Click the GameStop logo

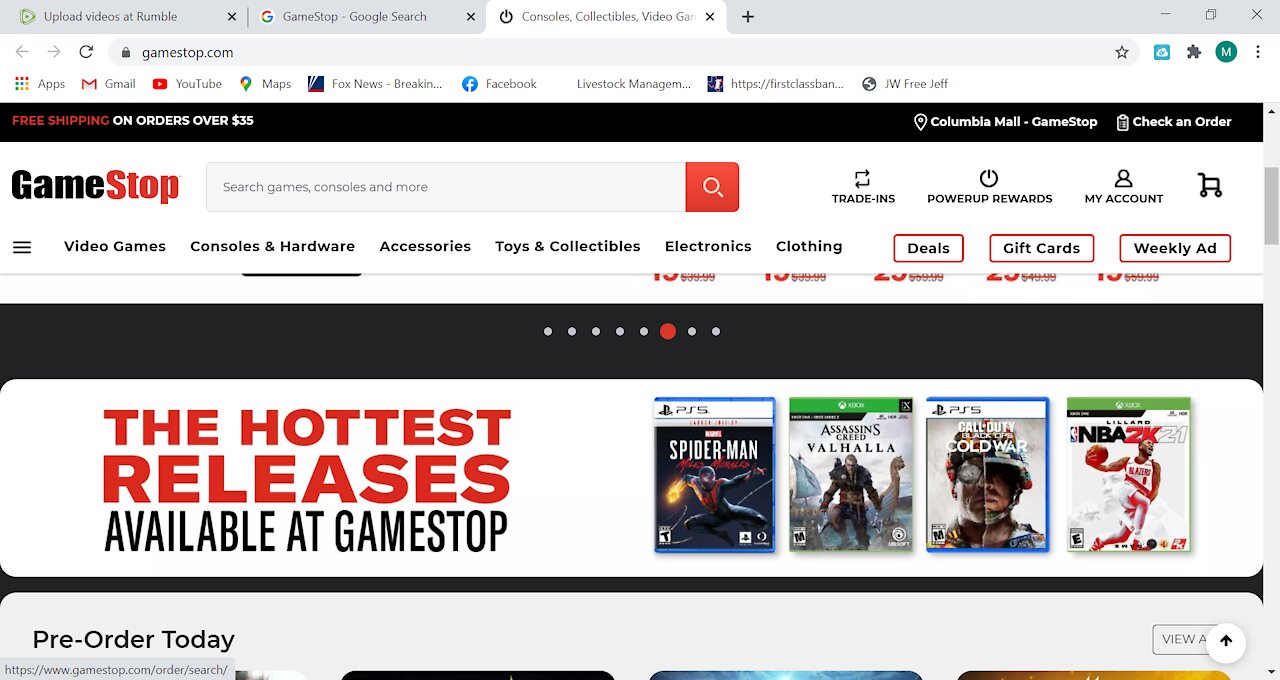click(95, 186)
